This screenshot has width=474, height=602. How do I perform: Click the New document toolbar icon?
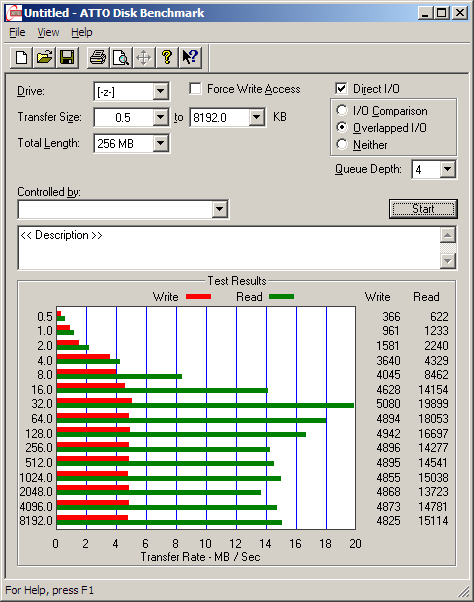coord(21,58)
